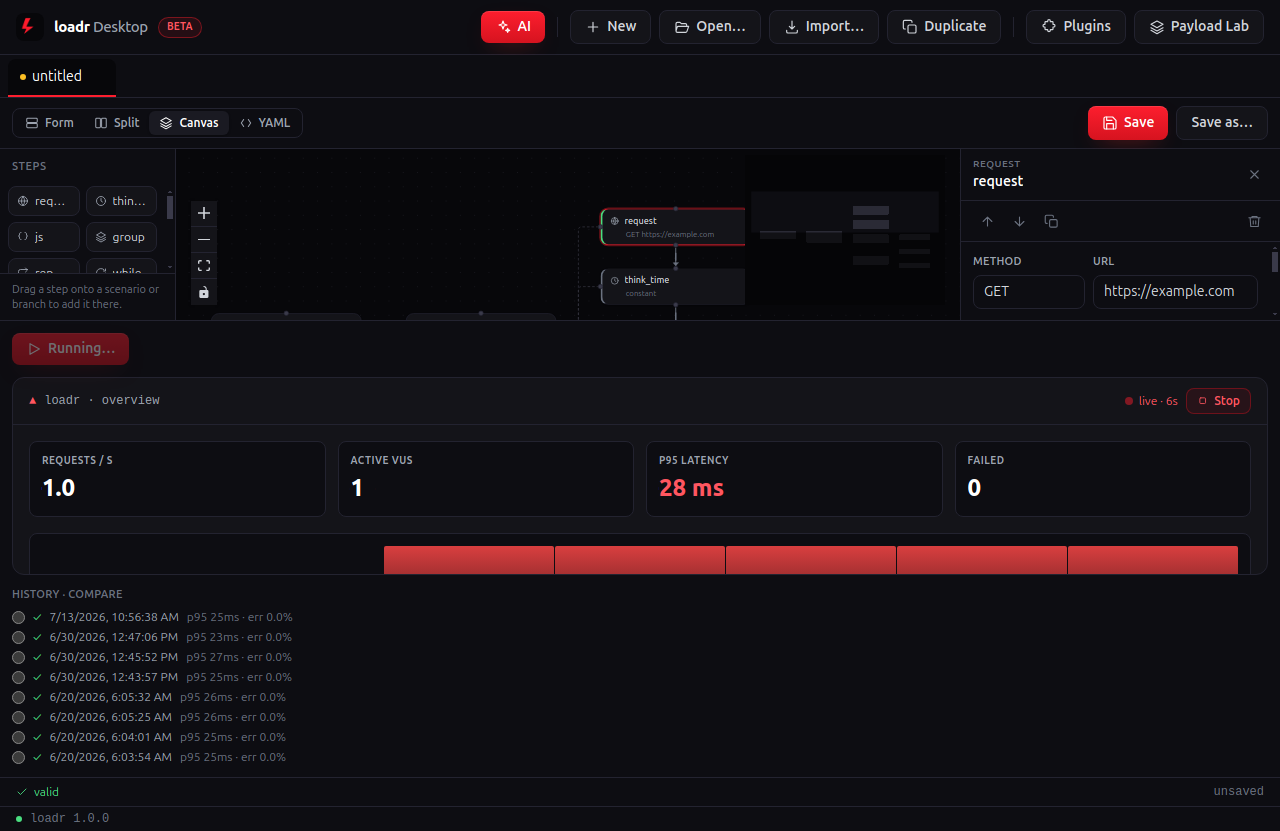Zoom out on the canvas
This screenshot has width=1280, height=831.
(204, 239)
